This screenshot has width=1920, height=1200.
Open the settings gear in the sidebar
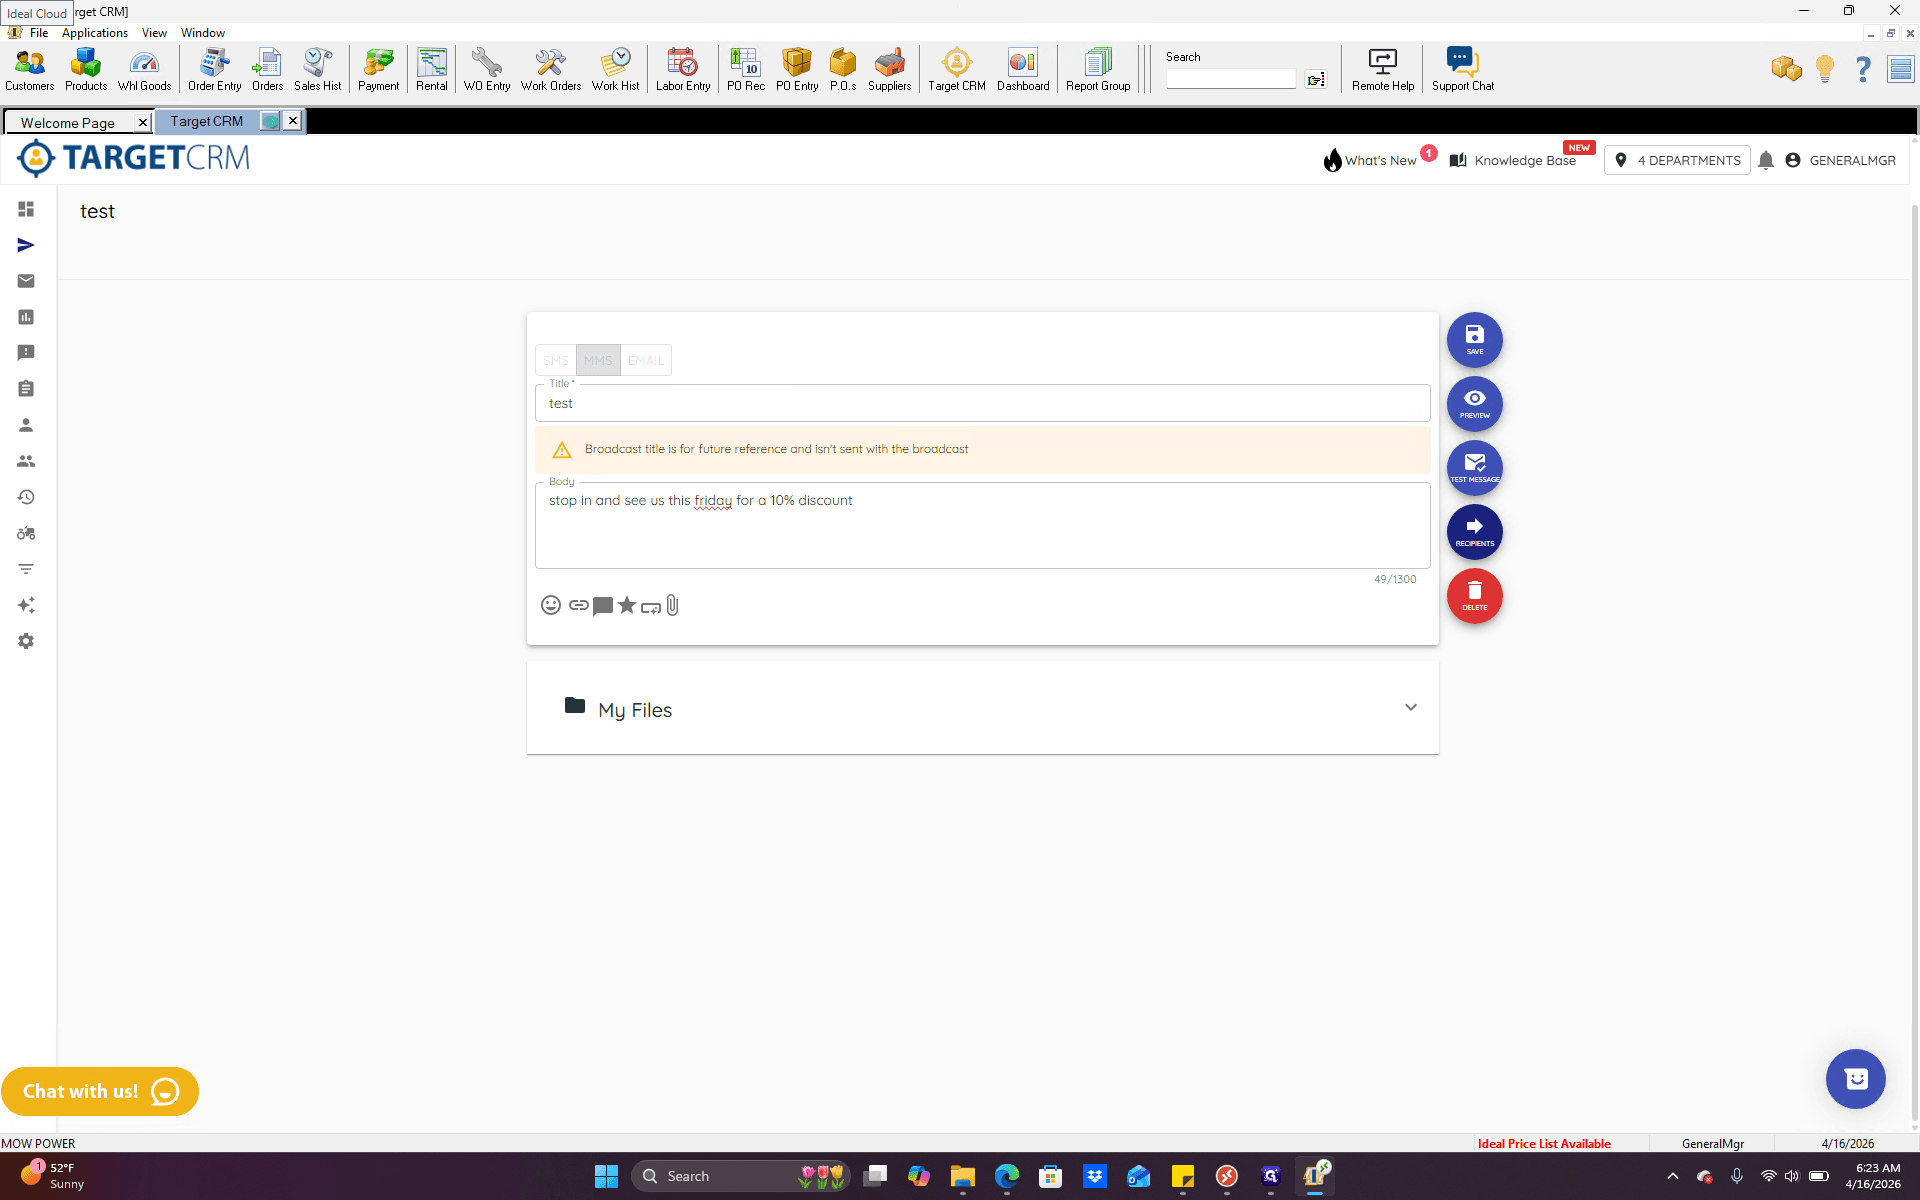[26, 641]
